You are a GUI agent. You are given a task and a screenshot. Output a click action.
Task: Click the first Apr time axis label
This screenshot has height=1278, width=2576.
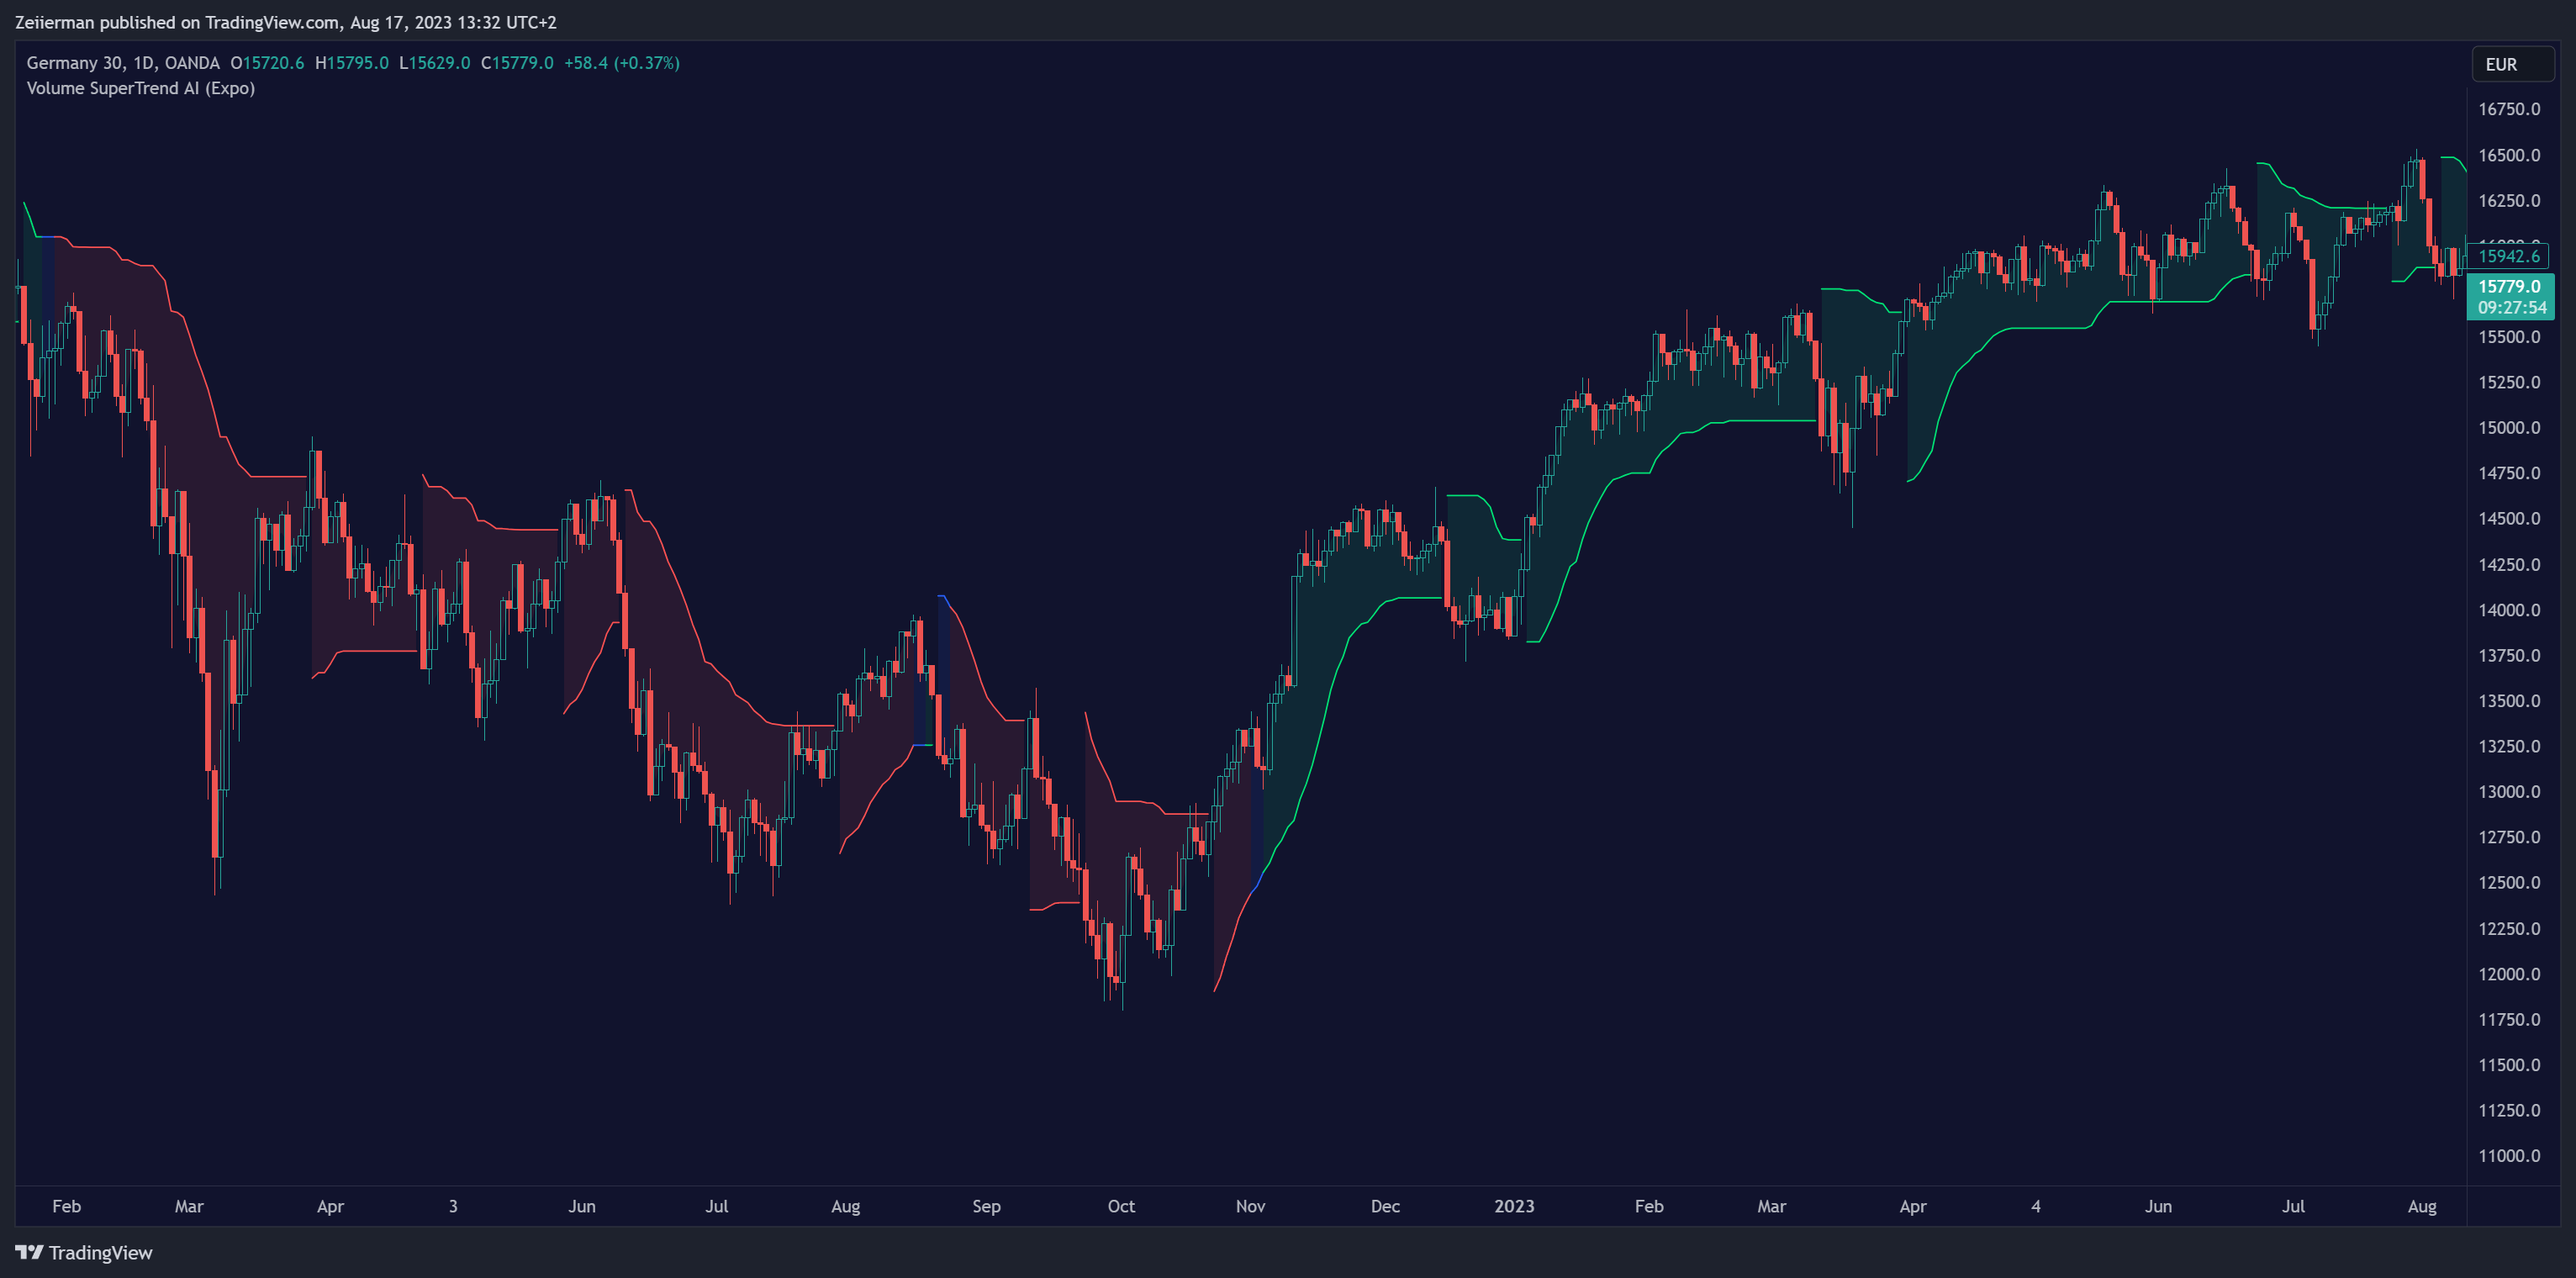point(330,1206)
